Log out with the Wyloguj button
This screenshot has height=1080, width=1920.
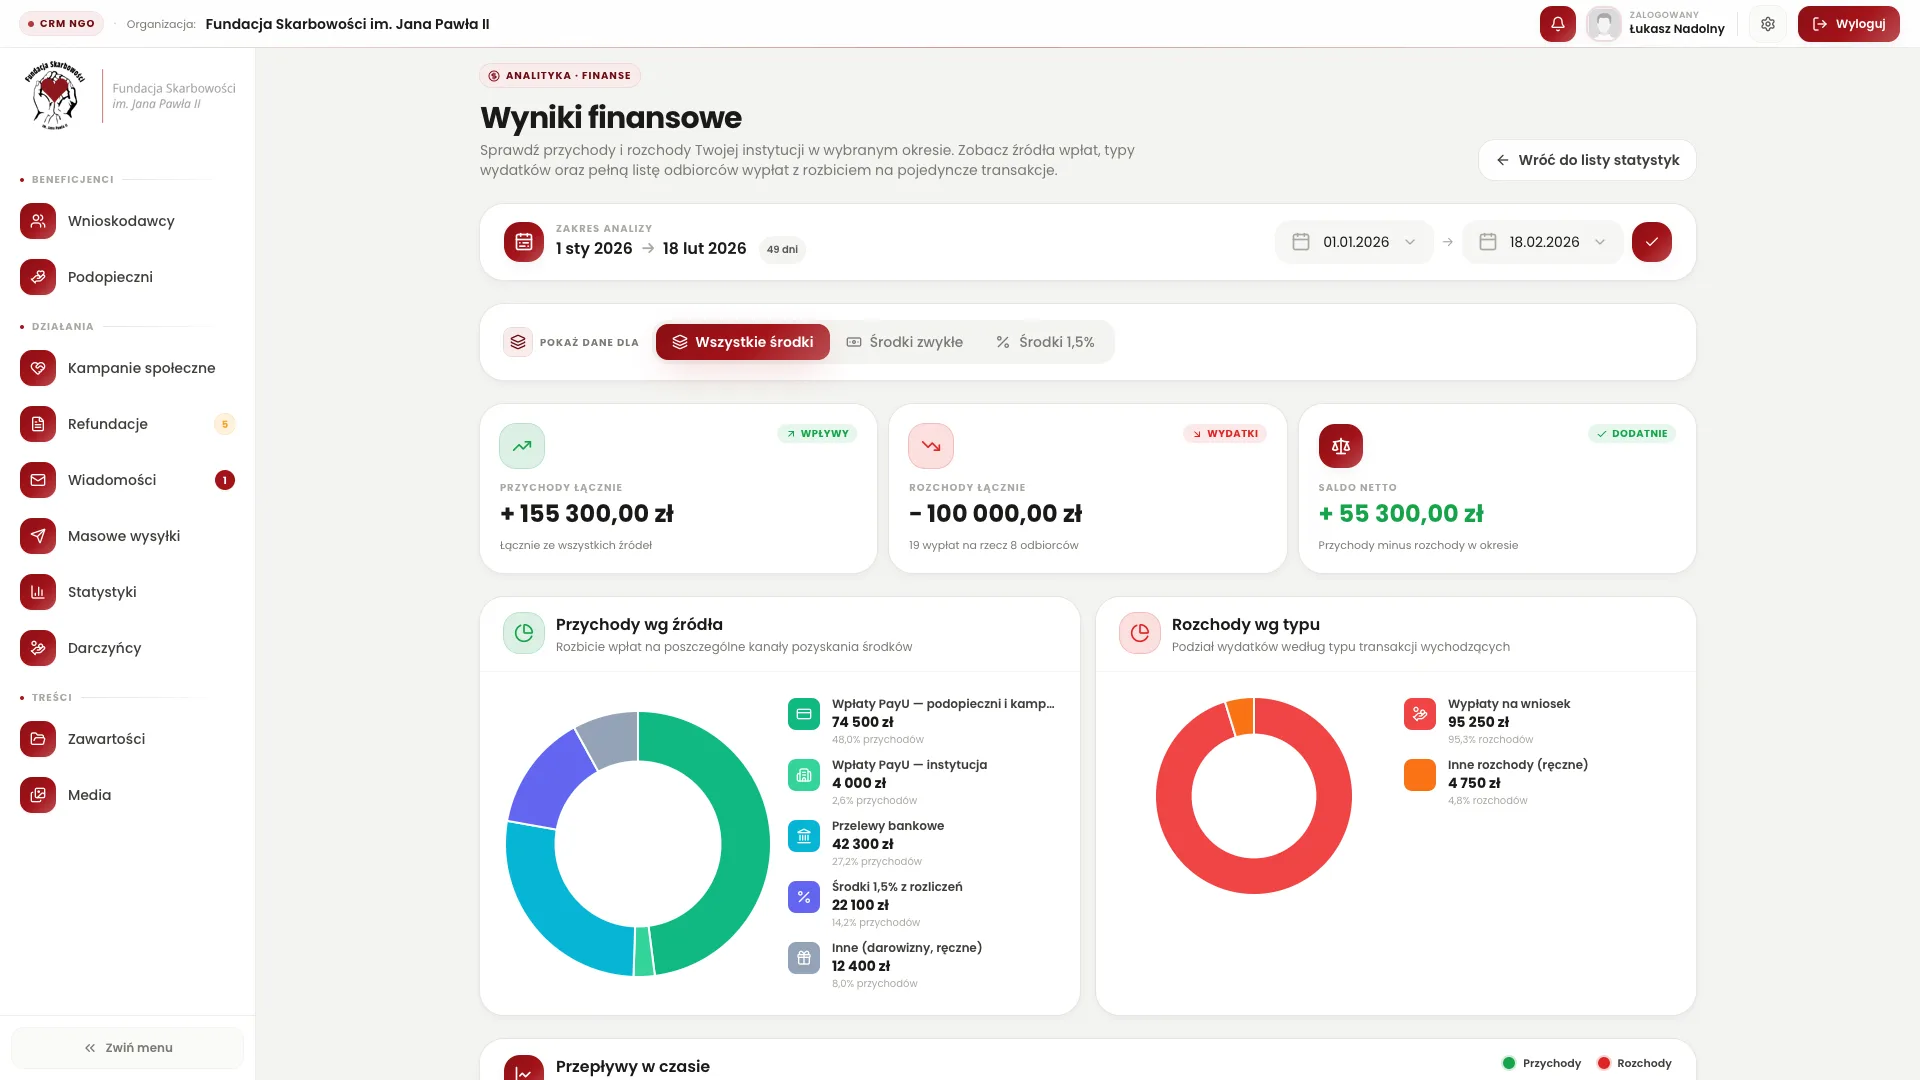(1848, 24)
